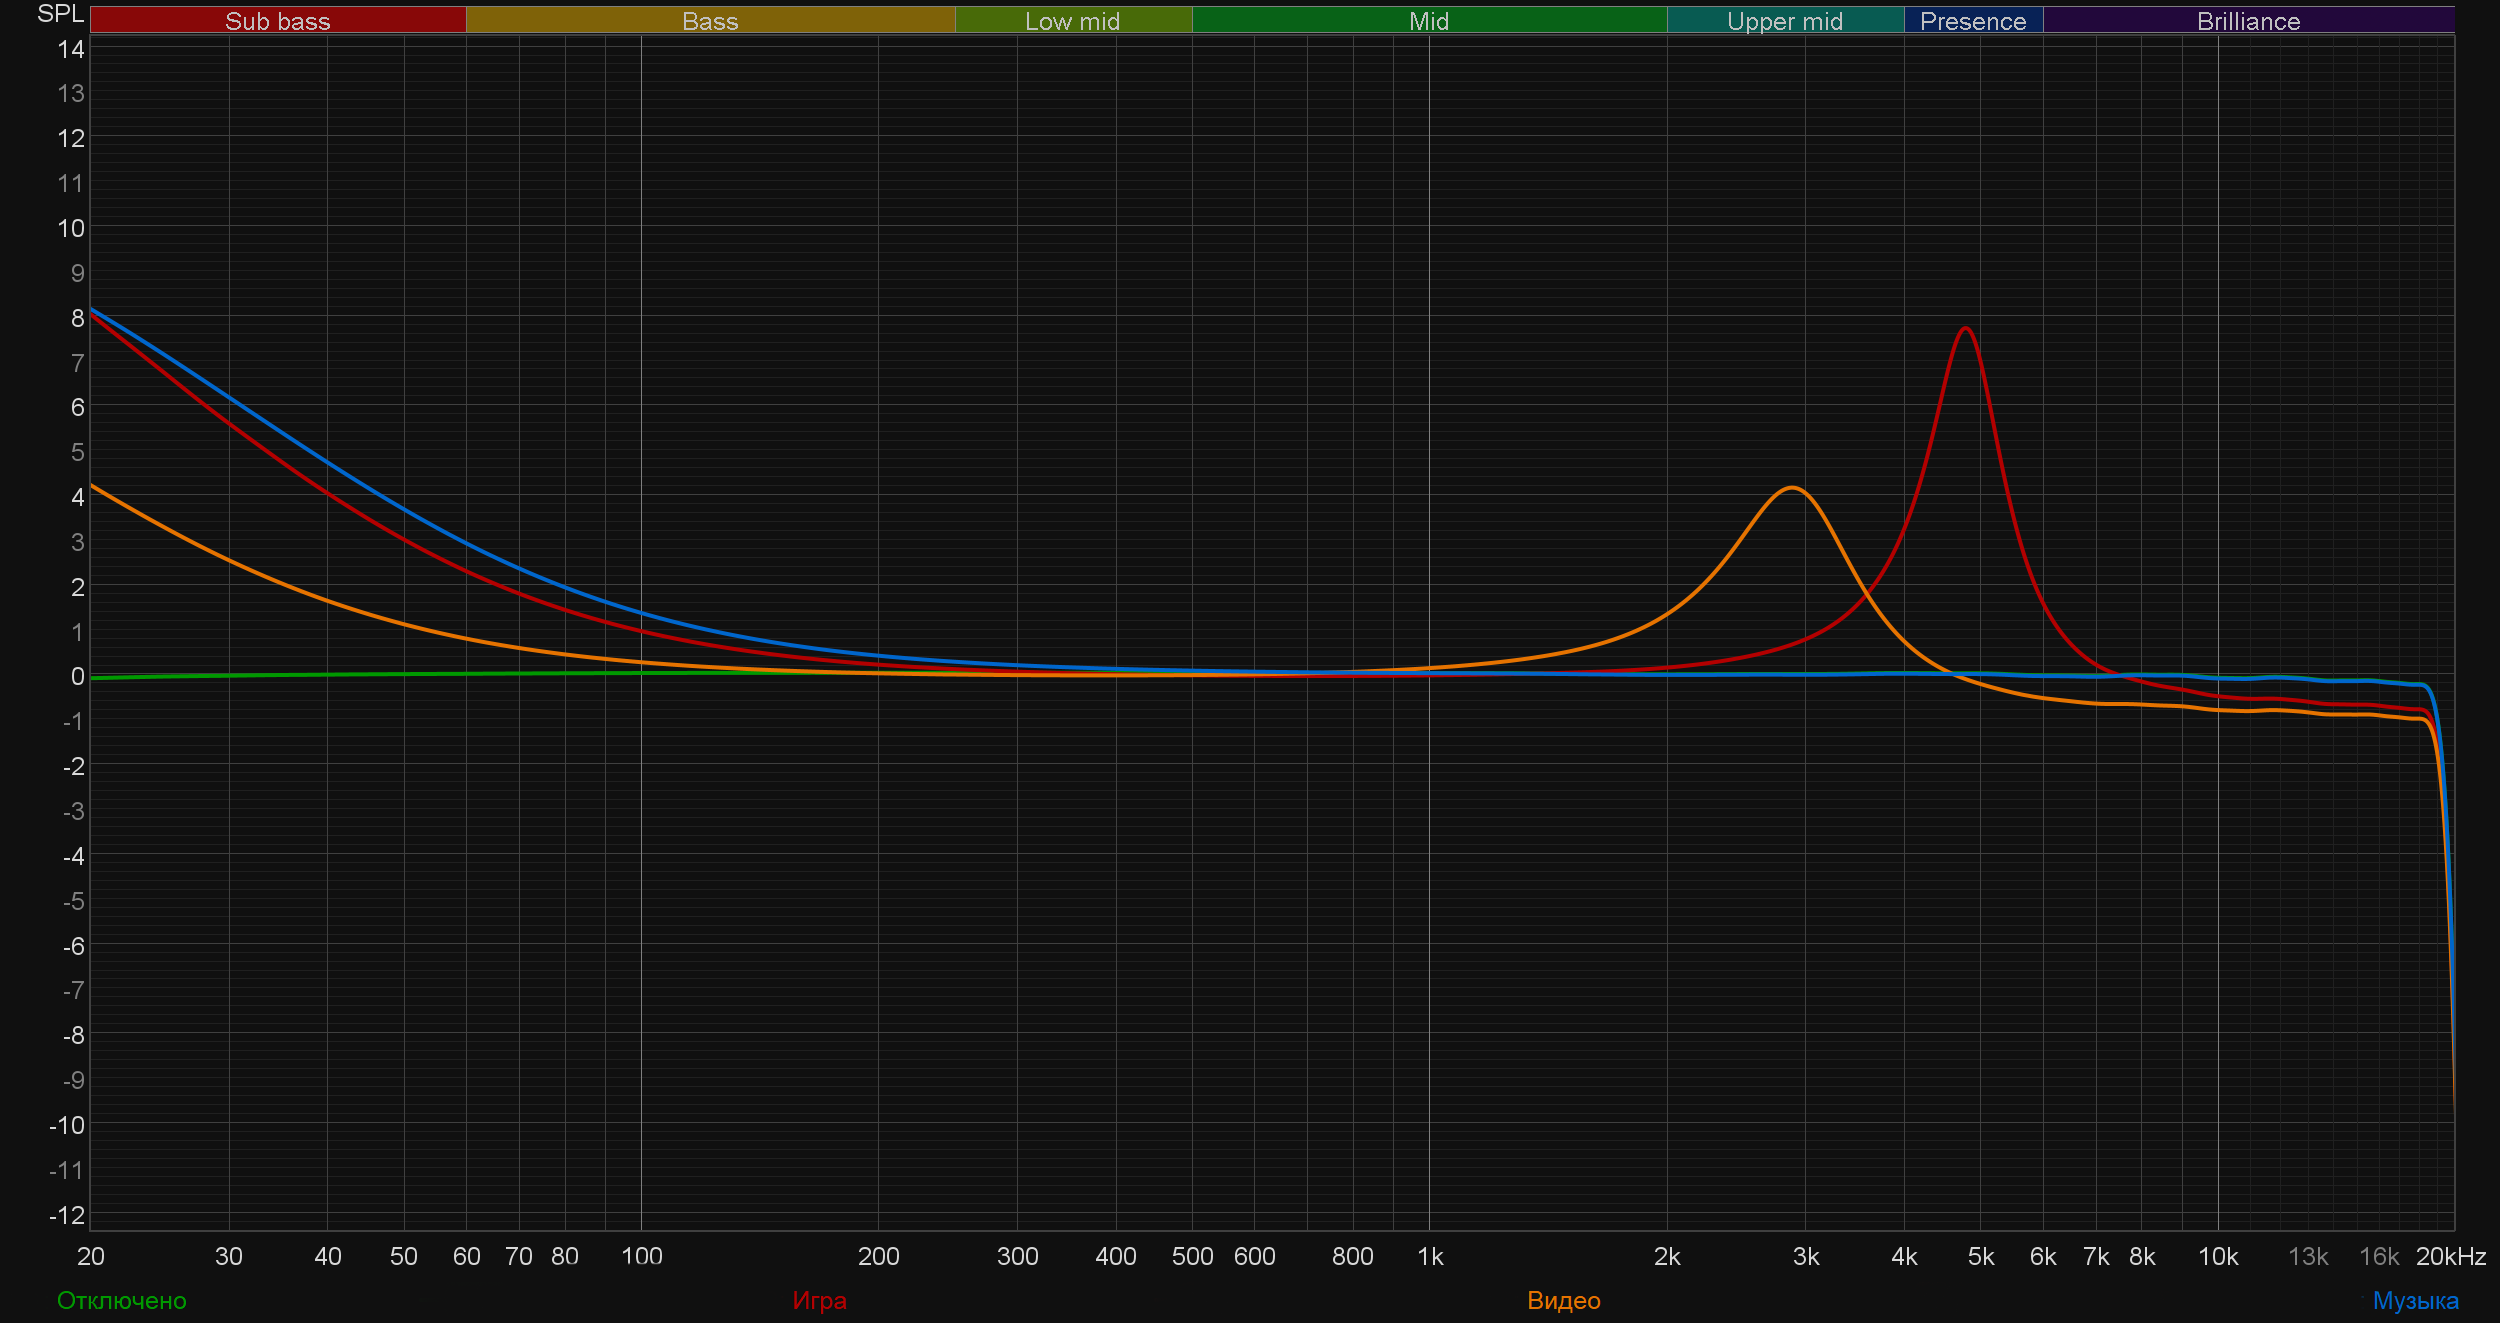
Task: Click the Sub bass frequency band header
Action: (277, 21)
